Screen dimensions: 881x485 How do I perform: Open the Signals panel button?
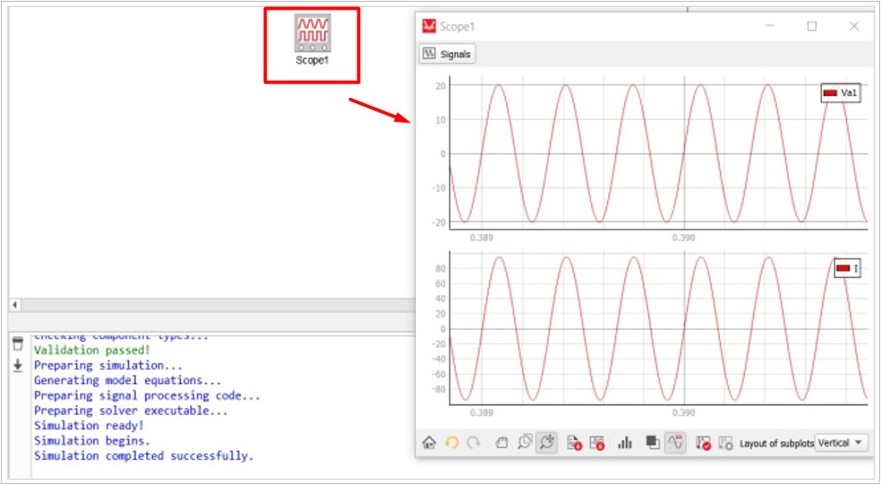(x=447, y=54)
